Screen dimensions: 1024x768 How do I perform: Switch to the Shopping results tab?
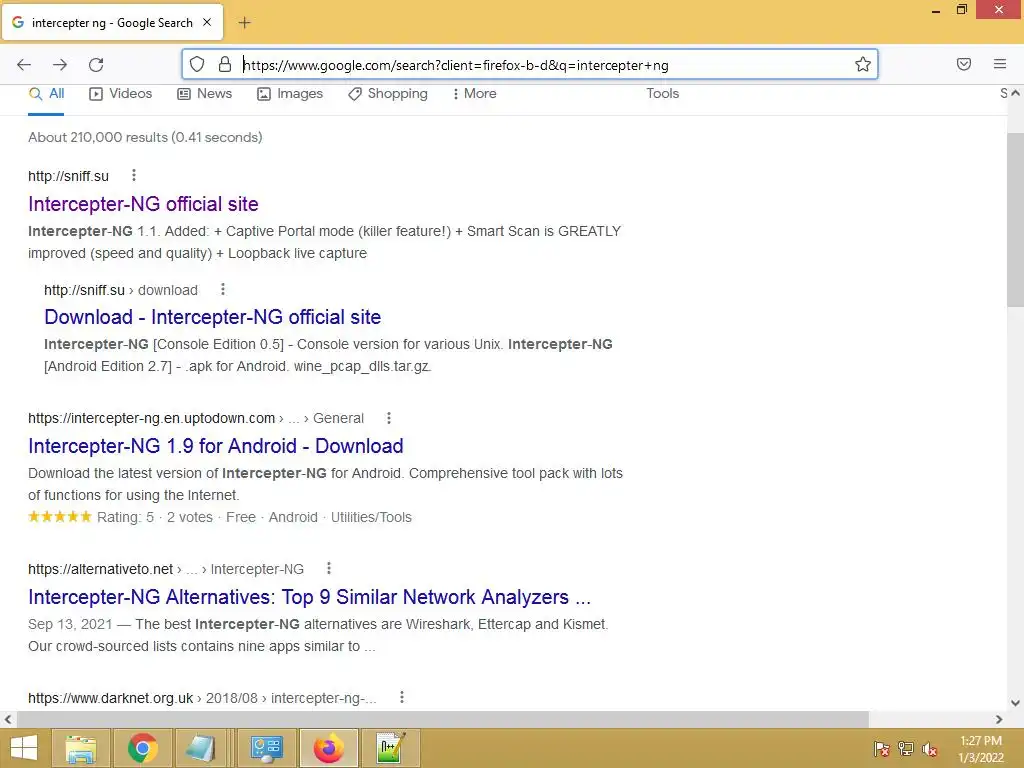click(x=388, y=94)
